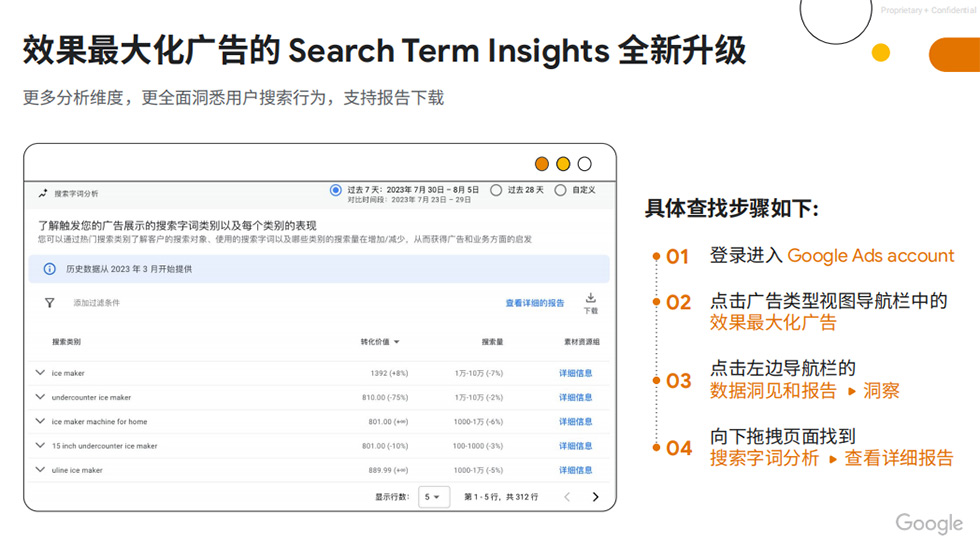Expand the 'ice maker' row
The image size is (980, 543).
[40, 373]
